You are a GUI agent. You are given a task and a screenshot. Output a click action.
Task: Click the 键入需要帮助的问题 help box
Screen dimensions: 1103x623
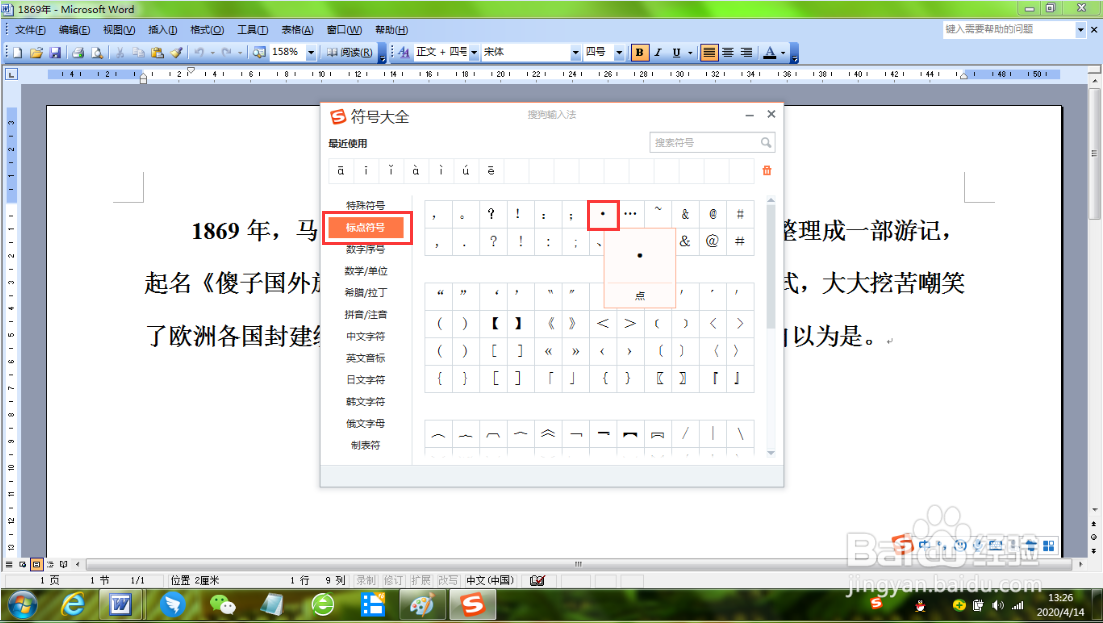[1009, 30]
